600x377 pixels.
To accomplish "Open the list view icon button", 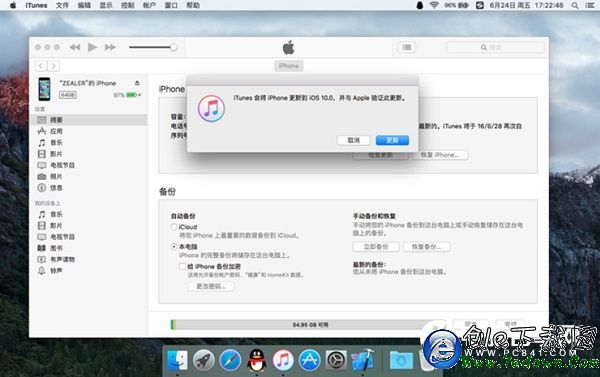I will (x=407, y=47).
